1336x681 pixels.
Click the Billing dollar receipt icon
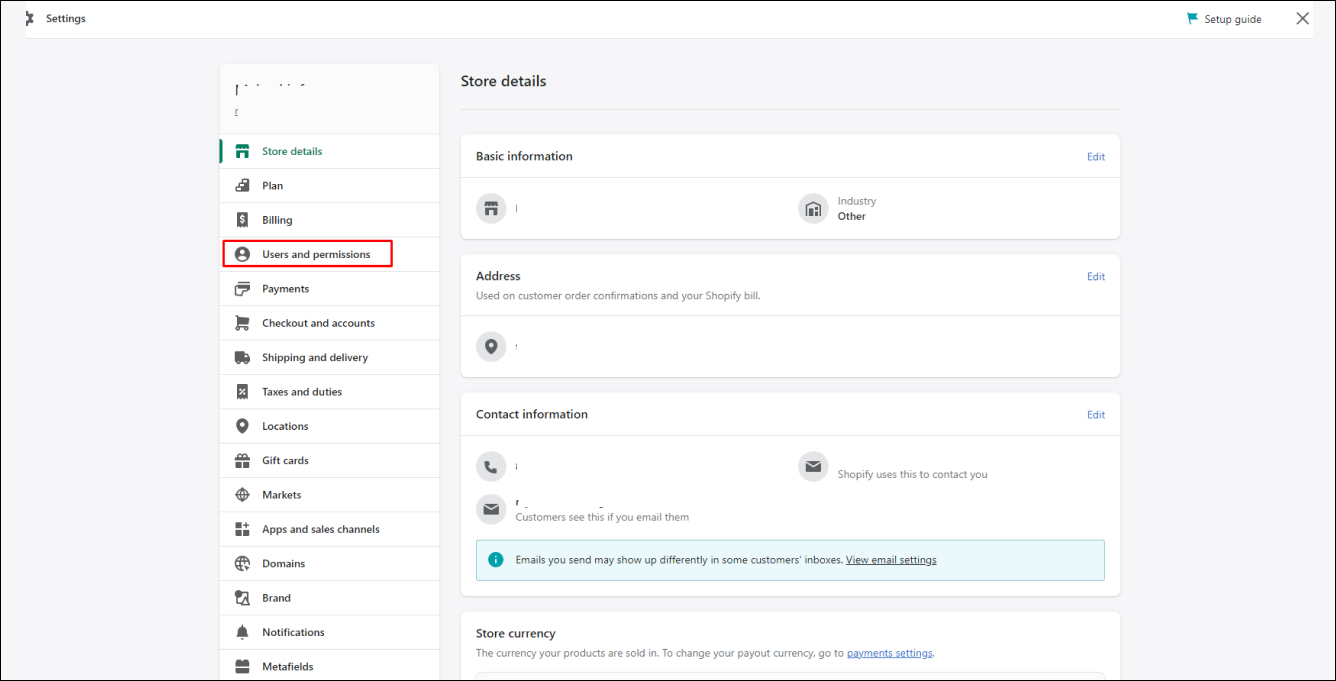242,220
